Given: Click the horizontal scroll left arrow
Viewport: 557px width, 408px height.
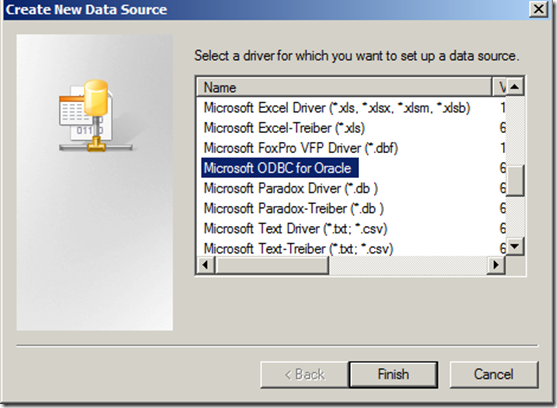Looking at the screenshot, I should pyautogui.click(x=206, y=265).
